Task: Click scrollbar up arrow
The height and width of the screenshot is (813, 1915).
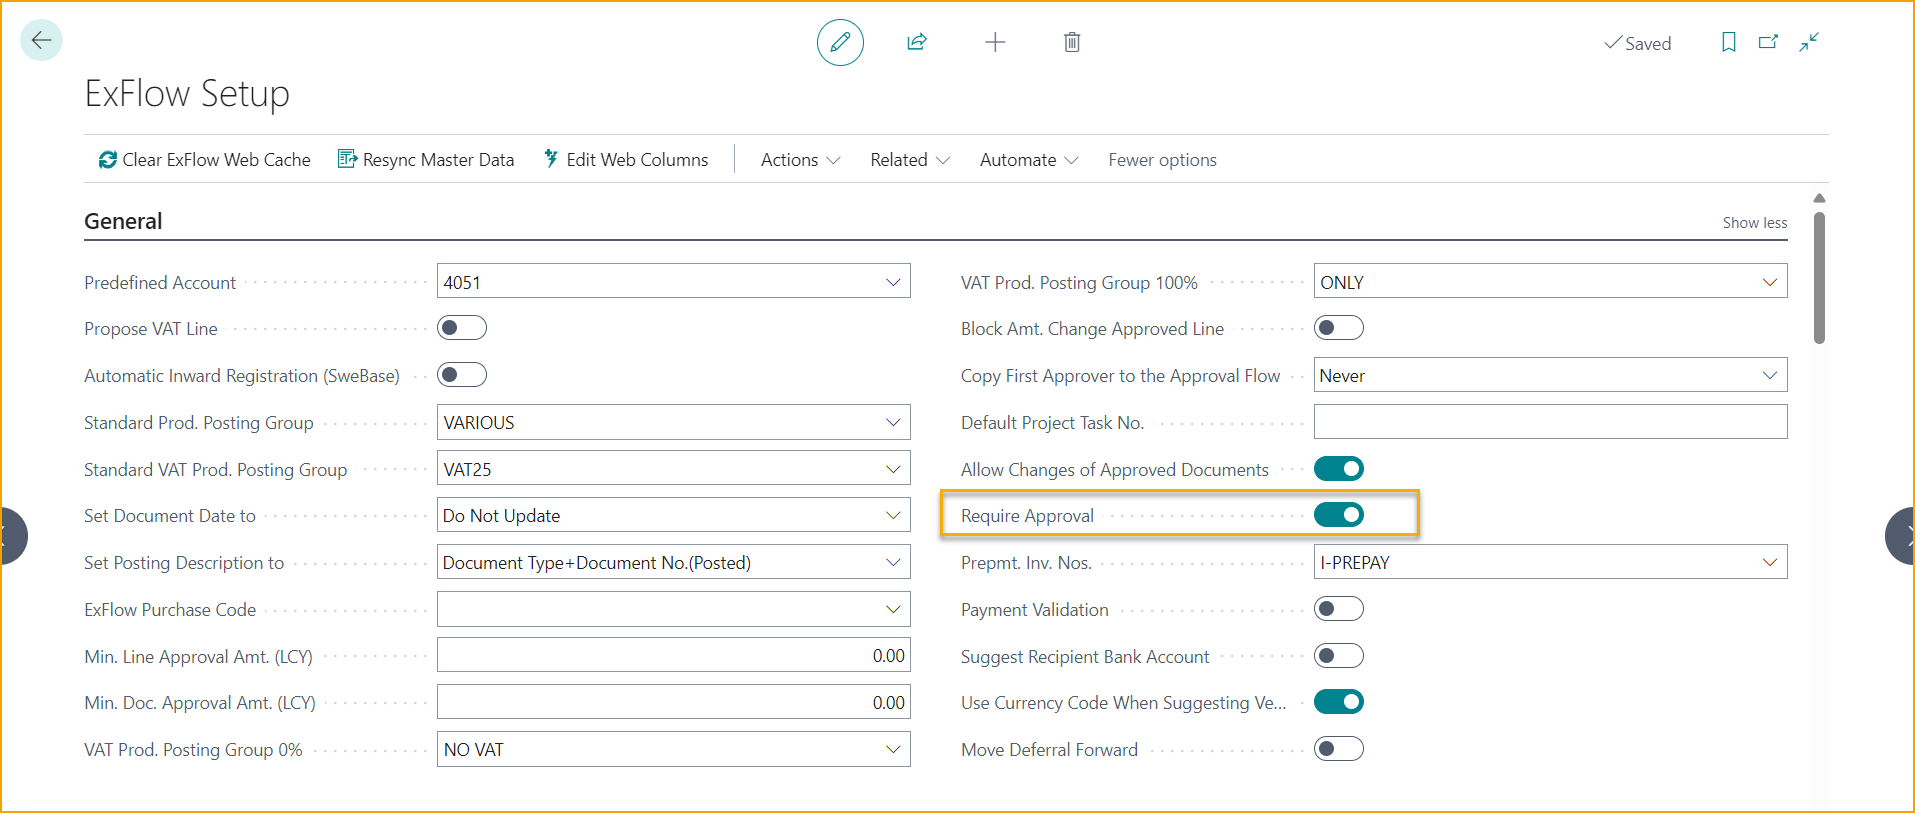Action: pyautogui.click(x=1819, y=198)
